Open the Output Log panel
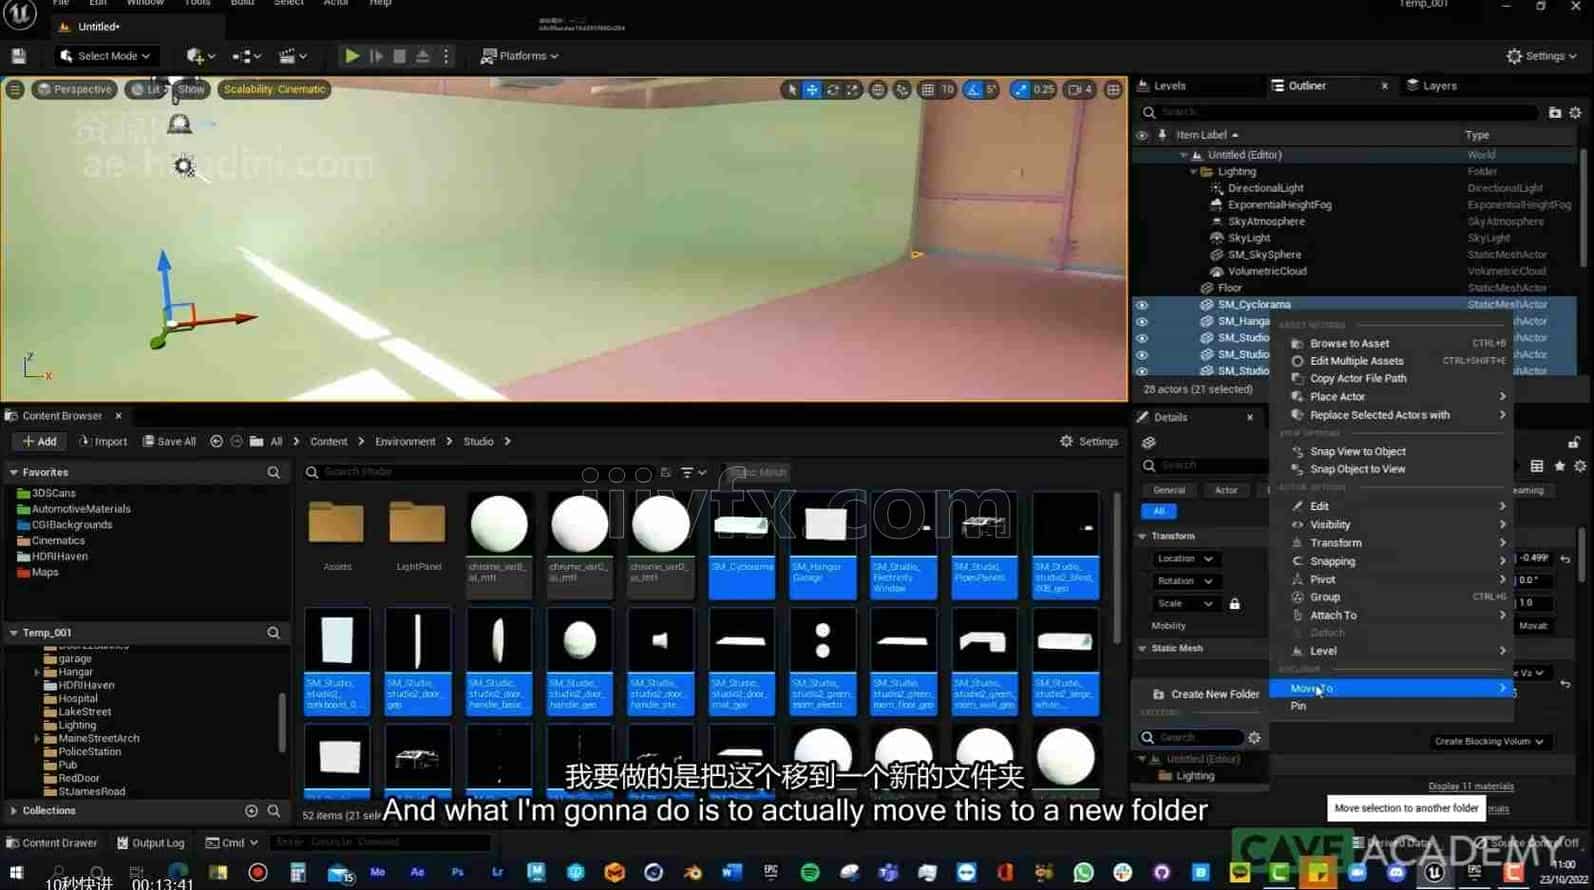The width and height of the screenshot is (1594, 890). click(150, 844)
